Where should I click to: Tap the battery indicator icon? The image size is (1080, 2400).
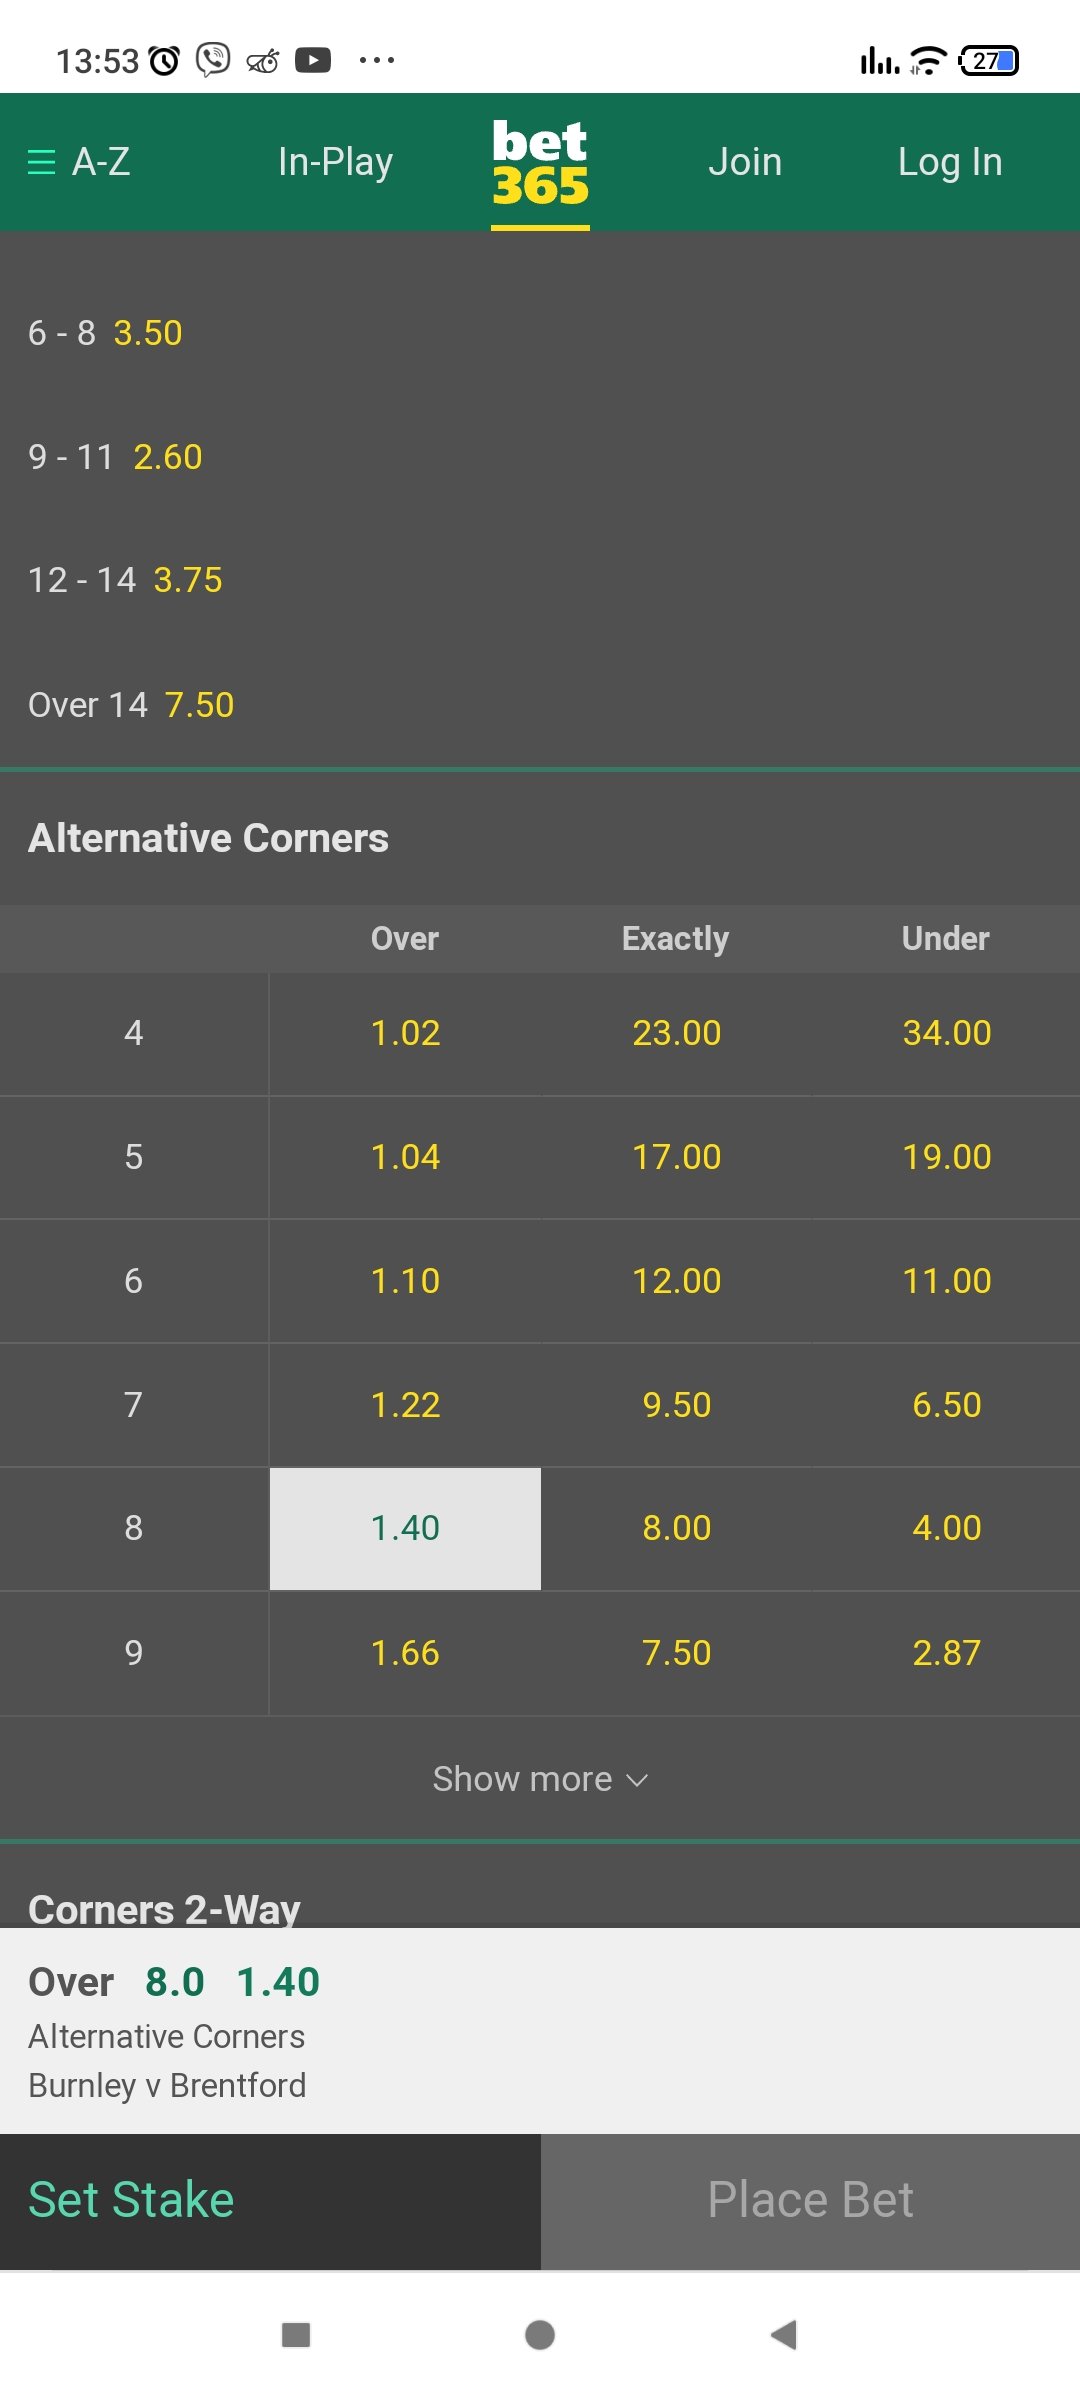(x=988, y=61)
